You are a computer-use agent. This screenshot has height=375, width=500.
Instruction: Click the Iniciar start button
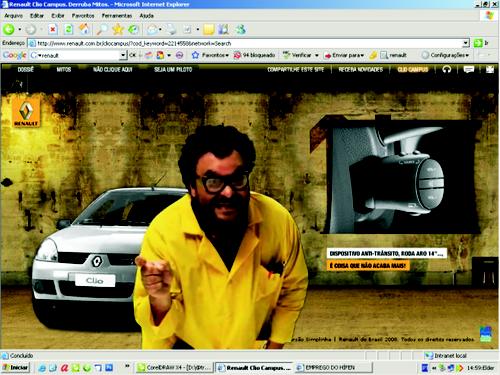coord(16,368)
